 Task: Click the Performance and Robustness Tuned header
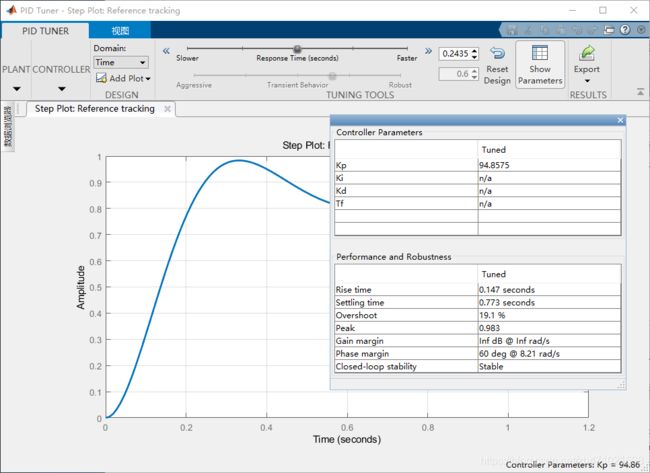(549, 274)
